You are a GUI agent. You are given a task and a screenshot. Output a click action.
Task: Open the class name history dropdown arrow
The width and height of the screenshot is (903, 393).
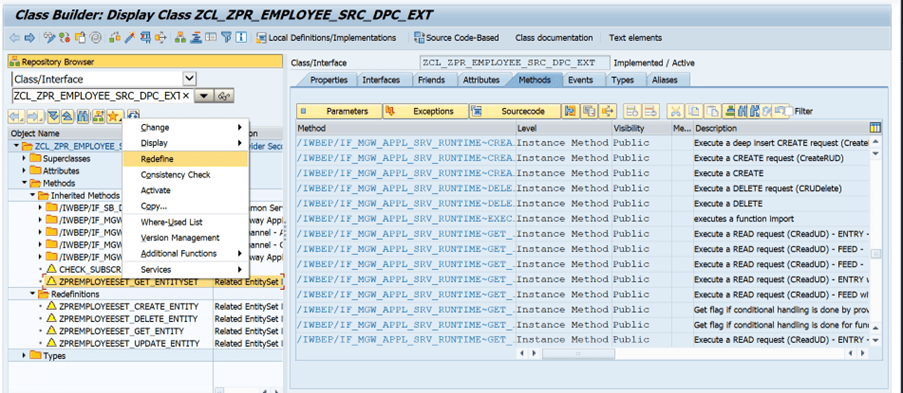pos(204,96)
